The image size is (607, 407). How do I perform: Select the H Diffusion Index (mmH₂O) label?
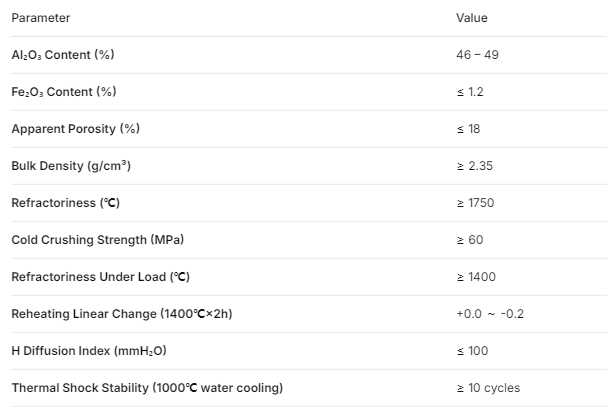tap(89, 351)
